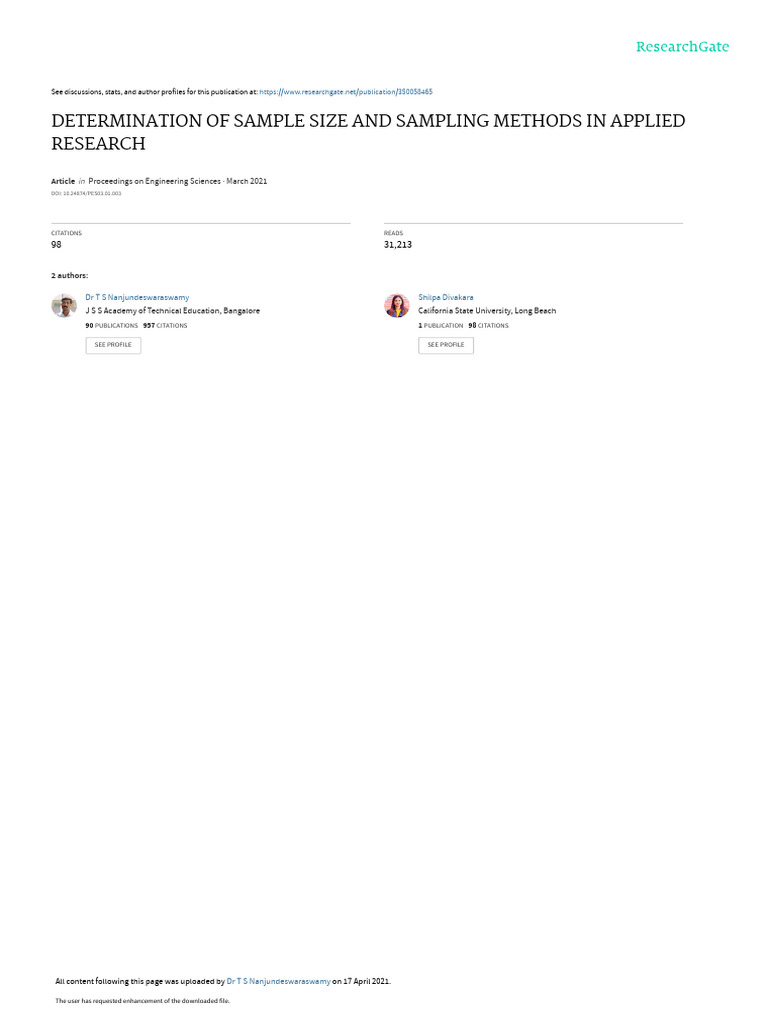Click the 98 Citations stat under Shilpa Divakara
This screenshot has height=1024, width=768.
coord(488,325)
